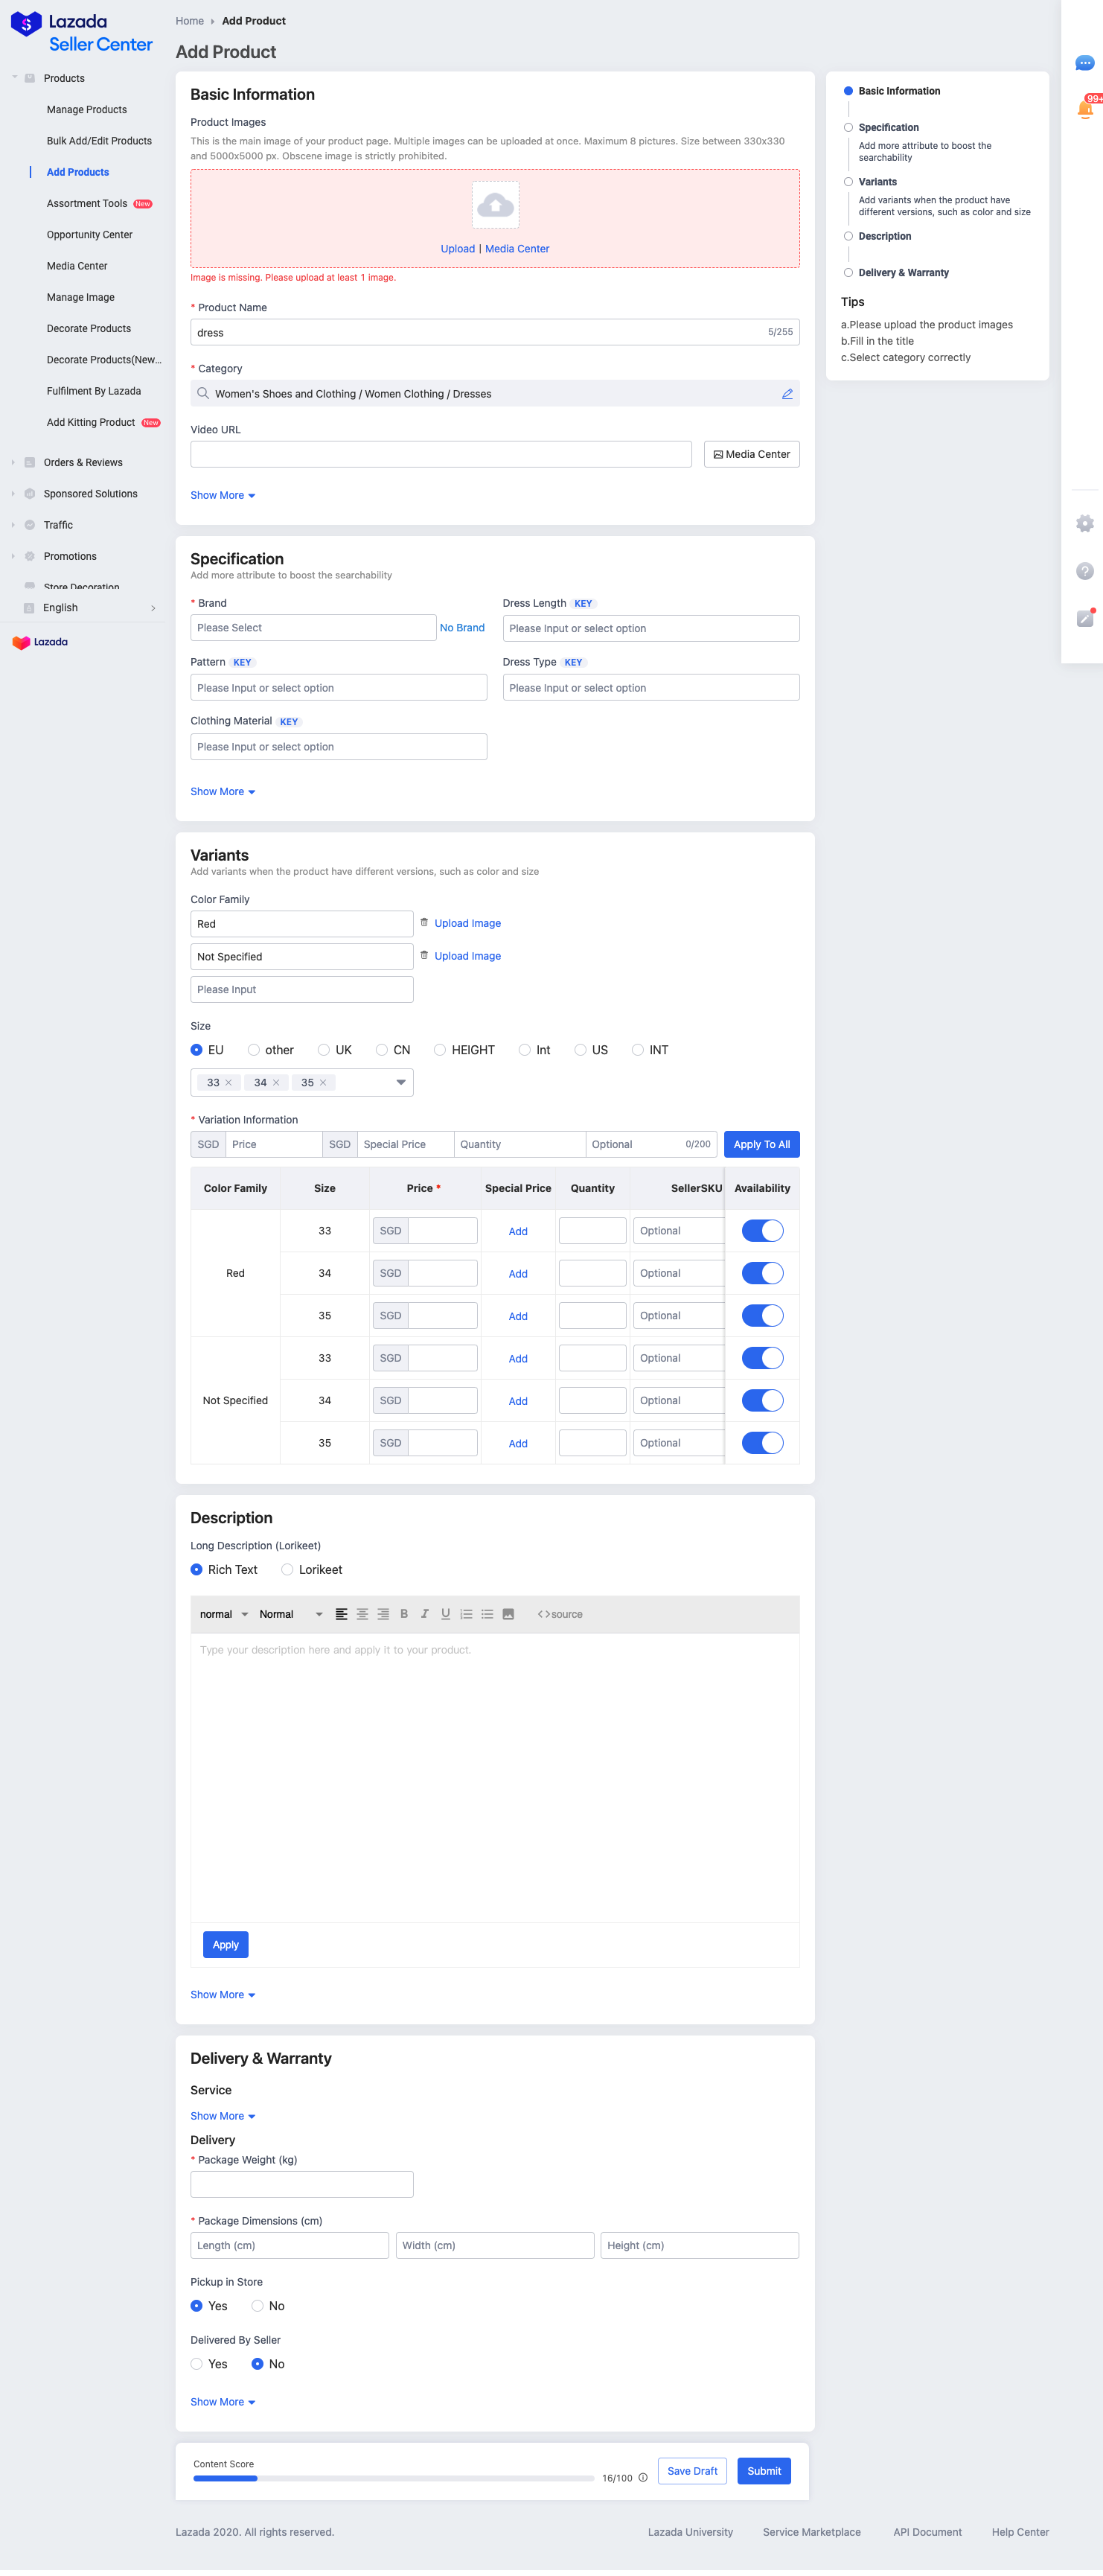Delete the Red color family row
The image size is (1103, 2576).
click(424, 923)
